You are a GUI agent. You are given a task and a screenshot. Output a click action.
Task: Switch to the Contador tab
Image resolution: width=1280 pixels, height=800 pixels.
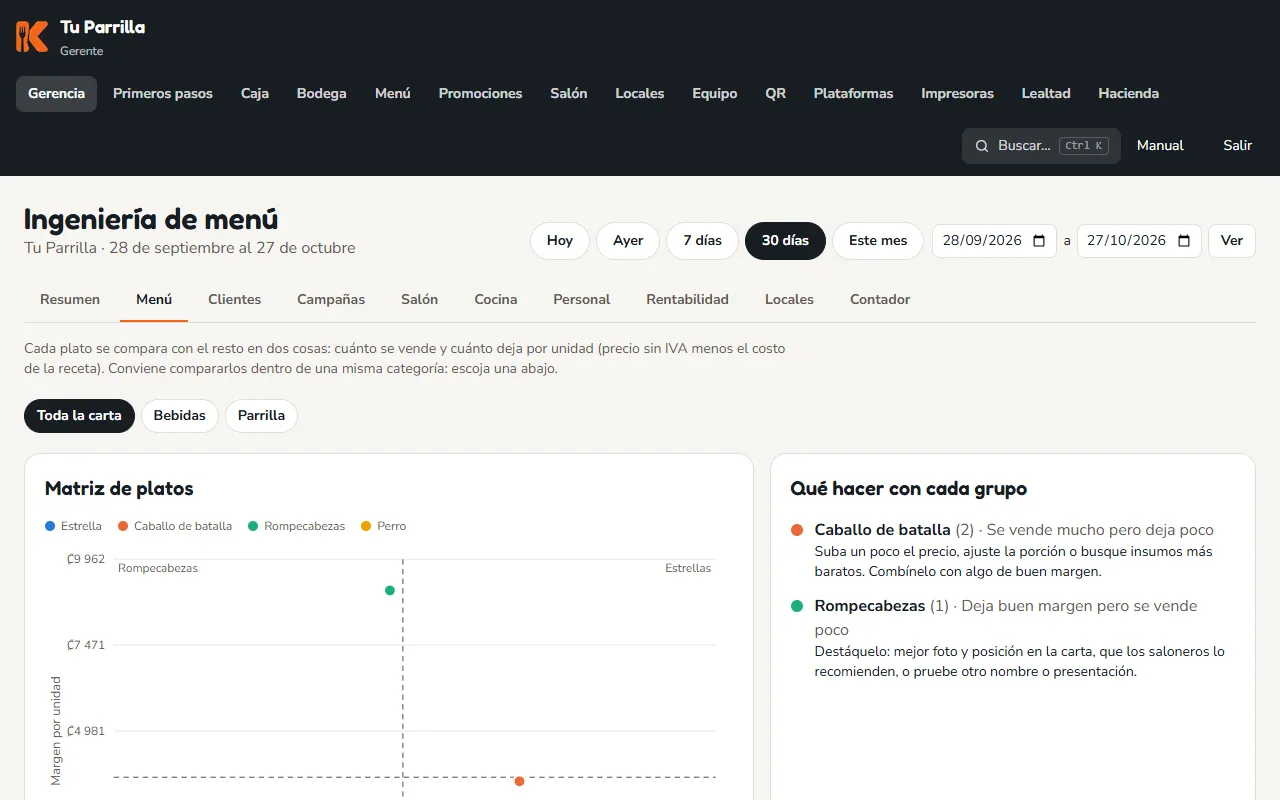[880, 300]
